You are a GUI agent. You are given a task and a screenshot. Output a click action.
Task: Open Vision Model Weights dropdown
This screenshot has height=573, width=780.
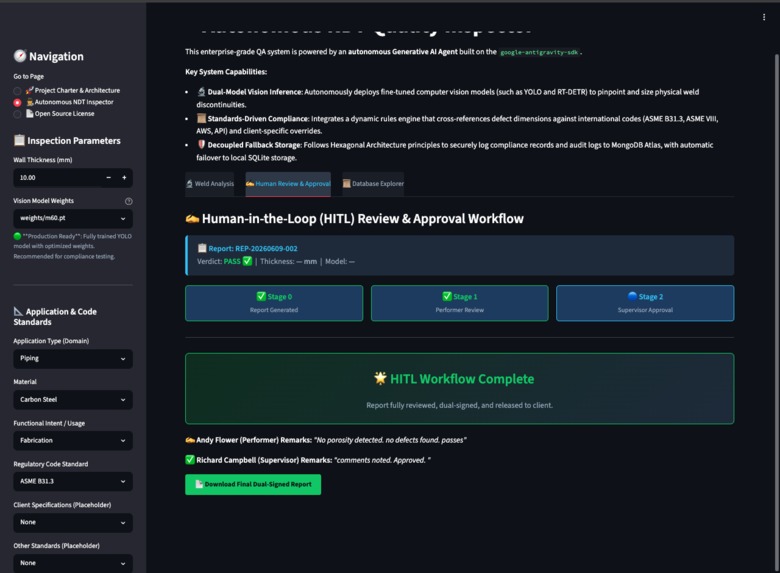pos(73,218)
